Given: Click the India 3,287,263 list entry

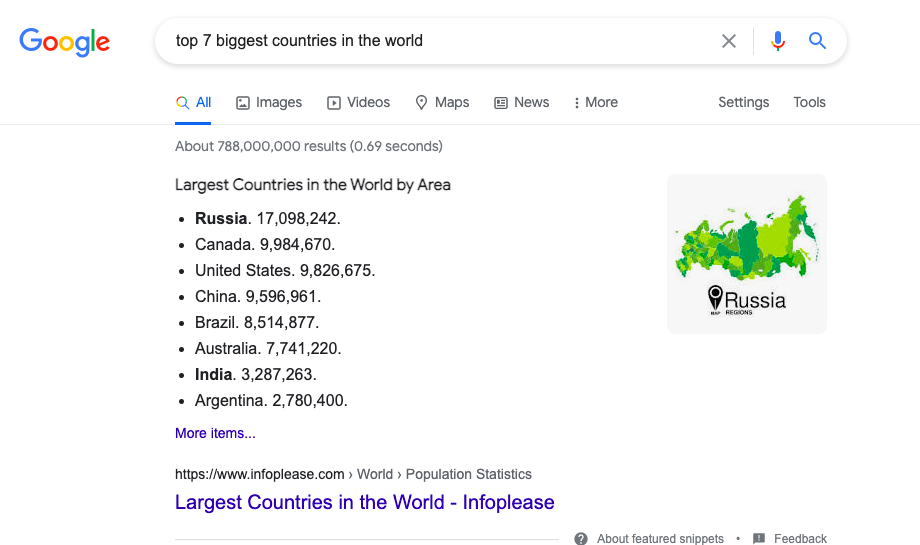Looking at the screenshot, I should [x=256, y=374].
